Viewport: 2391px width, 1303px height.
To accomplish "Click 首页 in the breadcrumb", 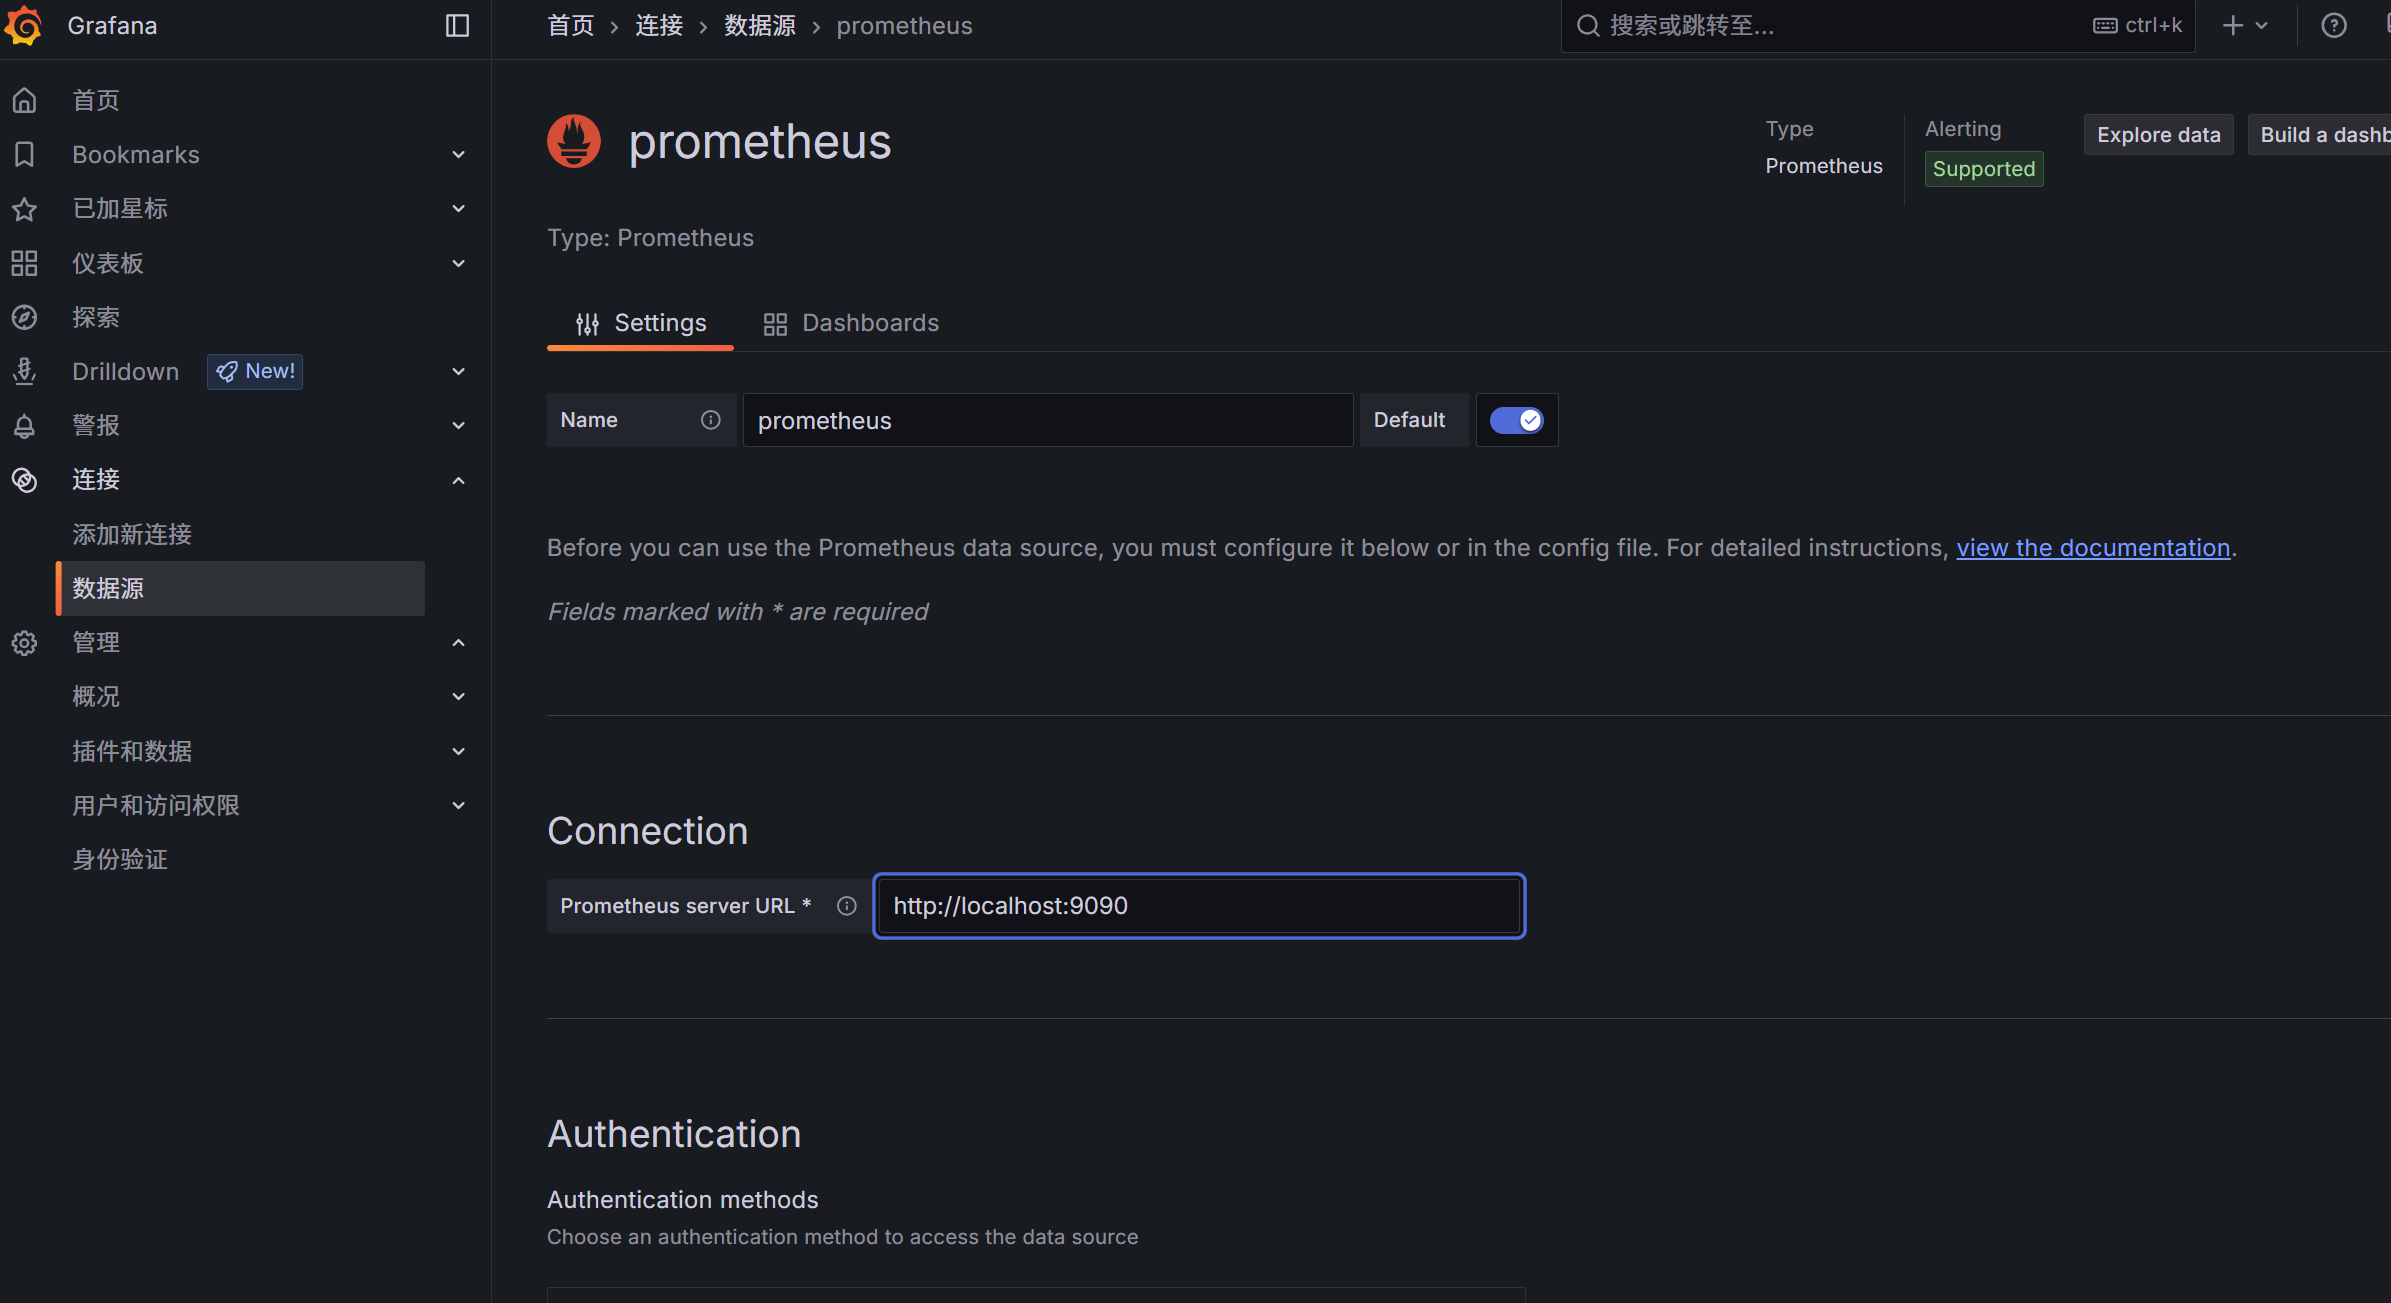I will (x=571, y=26).
